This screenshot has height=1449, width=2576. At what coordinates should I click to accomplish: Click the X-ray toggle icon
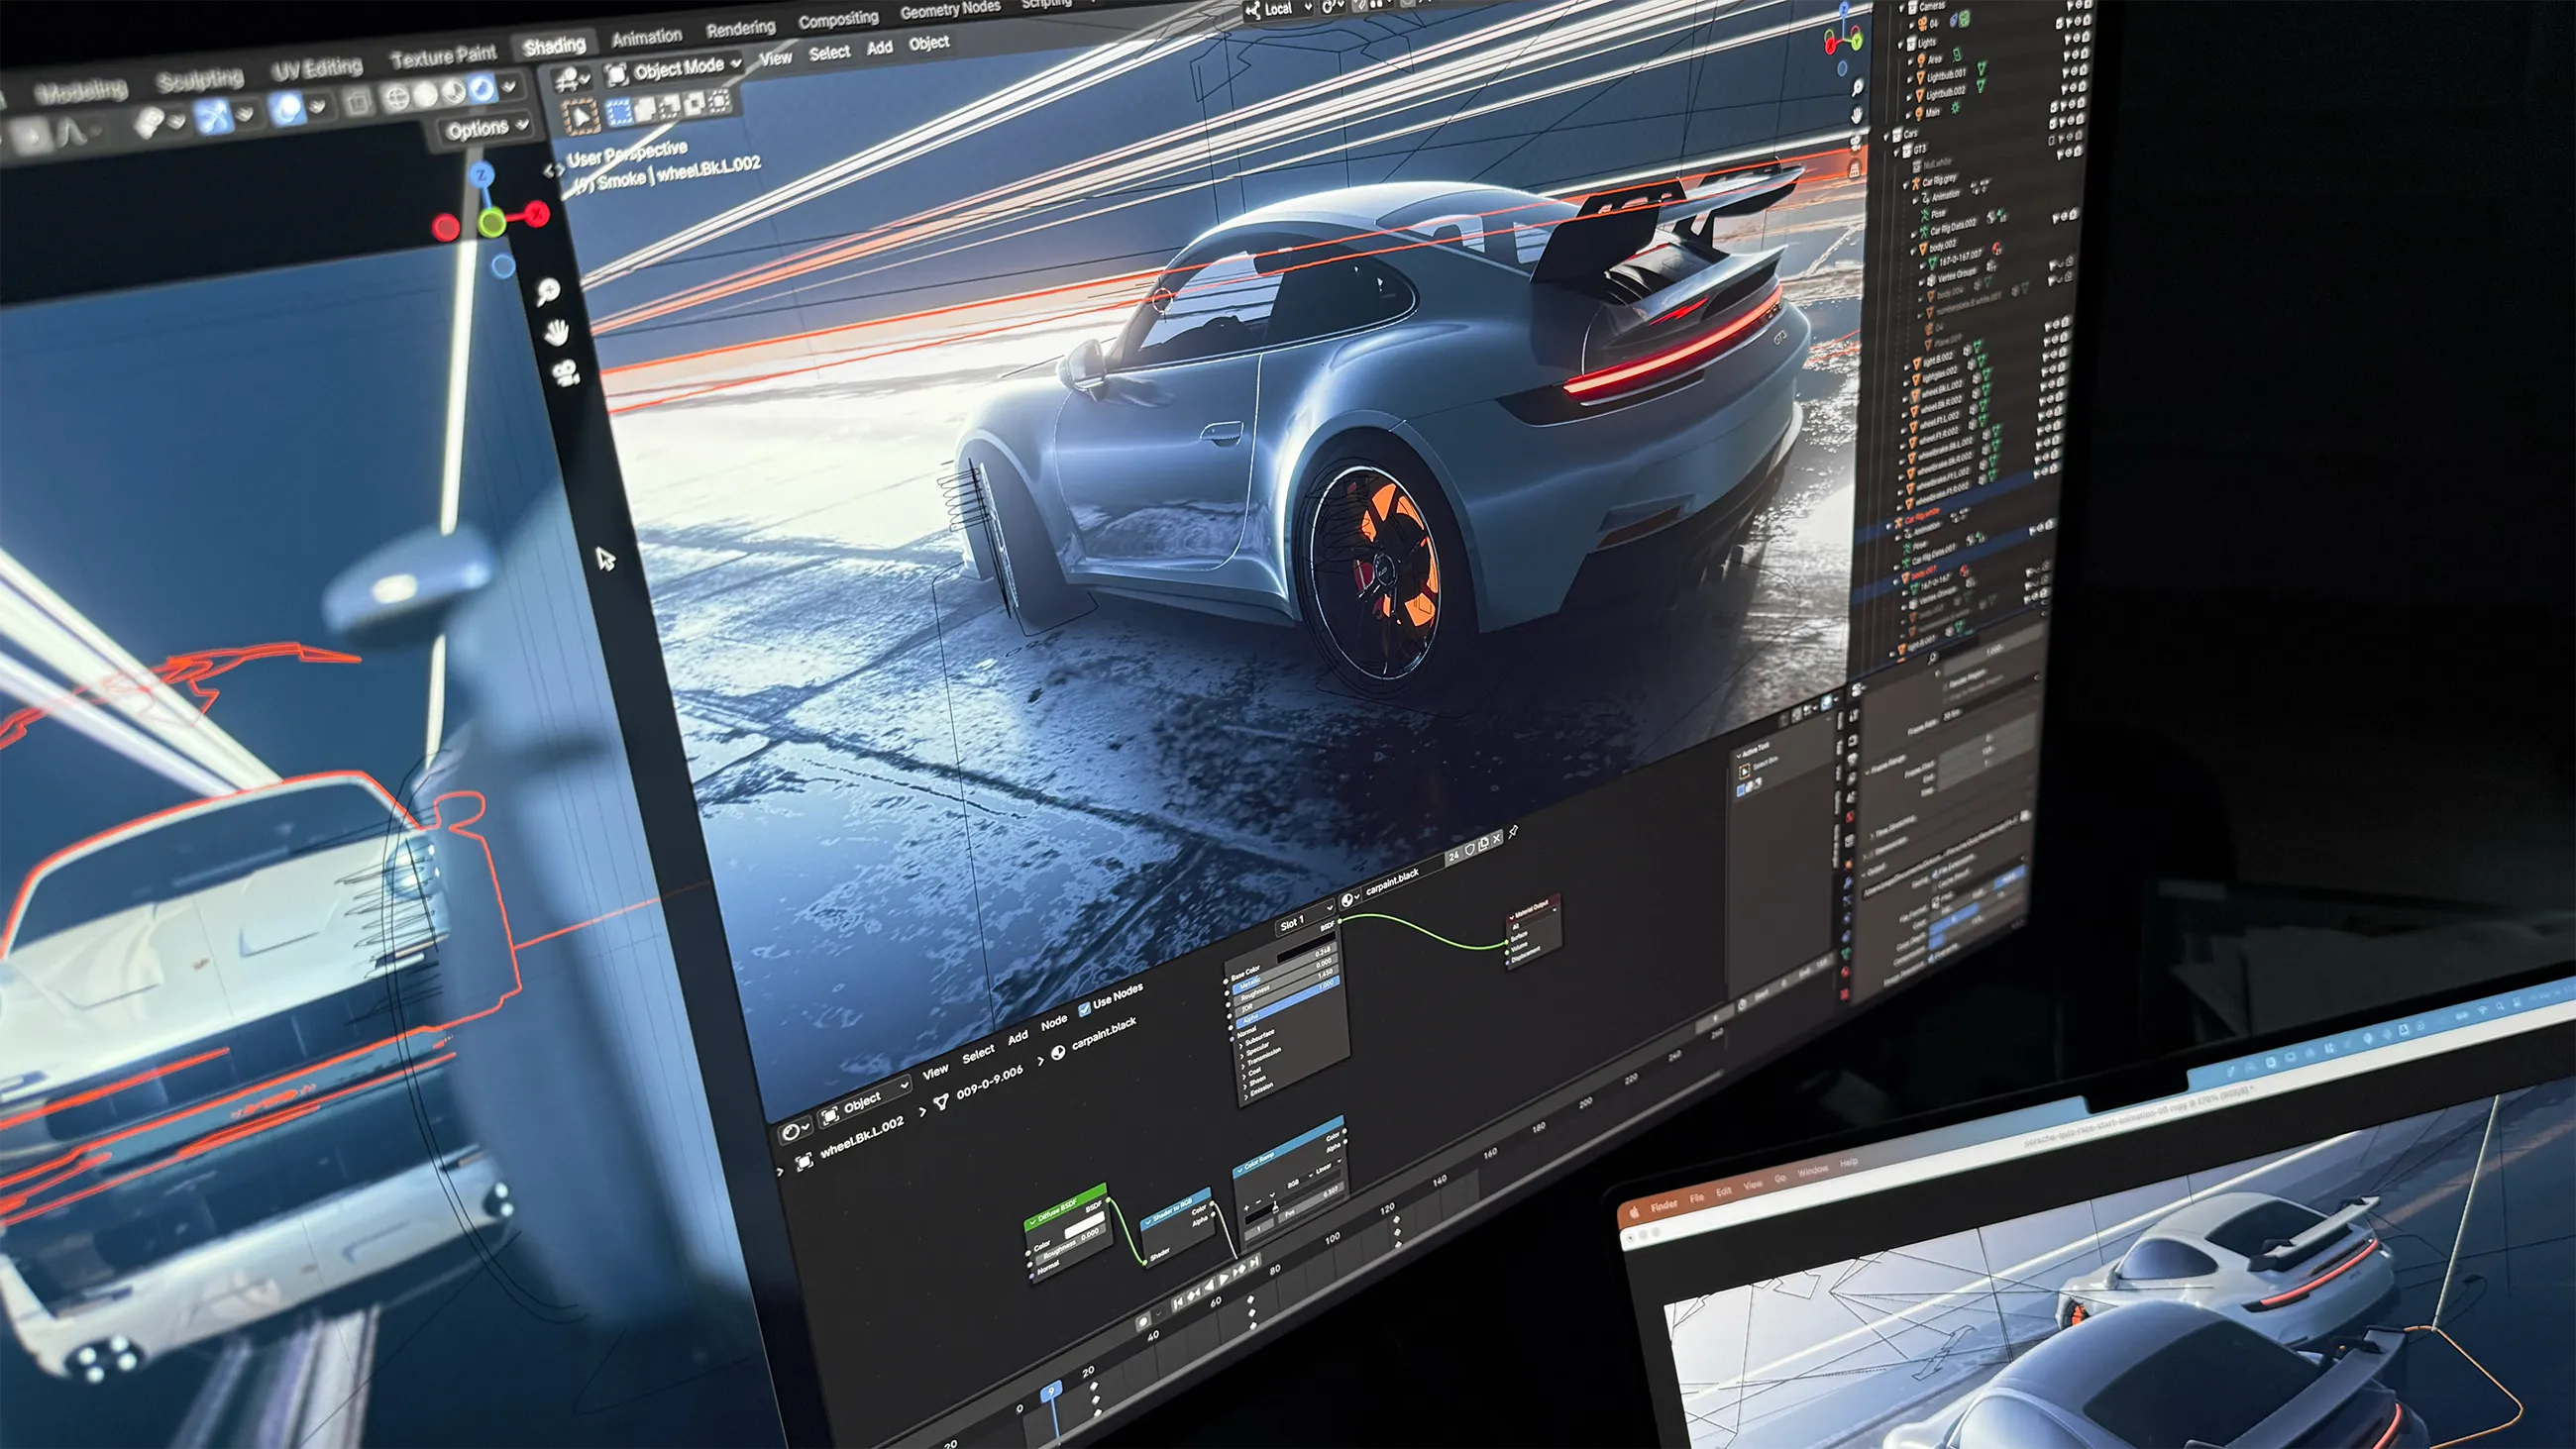pos(357,101)
